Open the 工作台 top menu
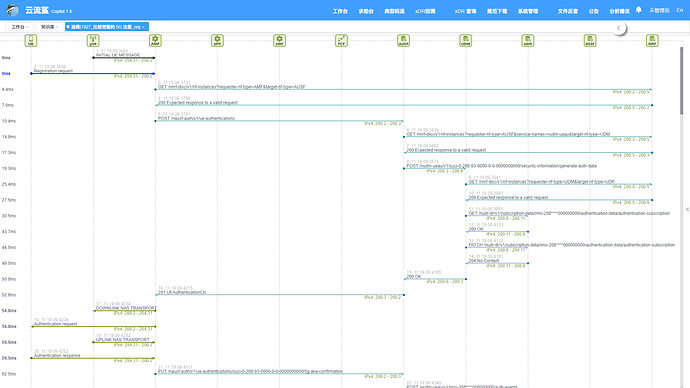The height and width of the screenshot is (388, 690). 340,11
